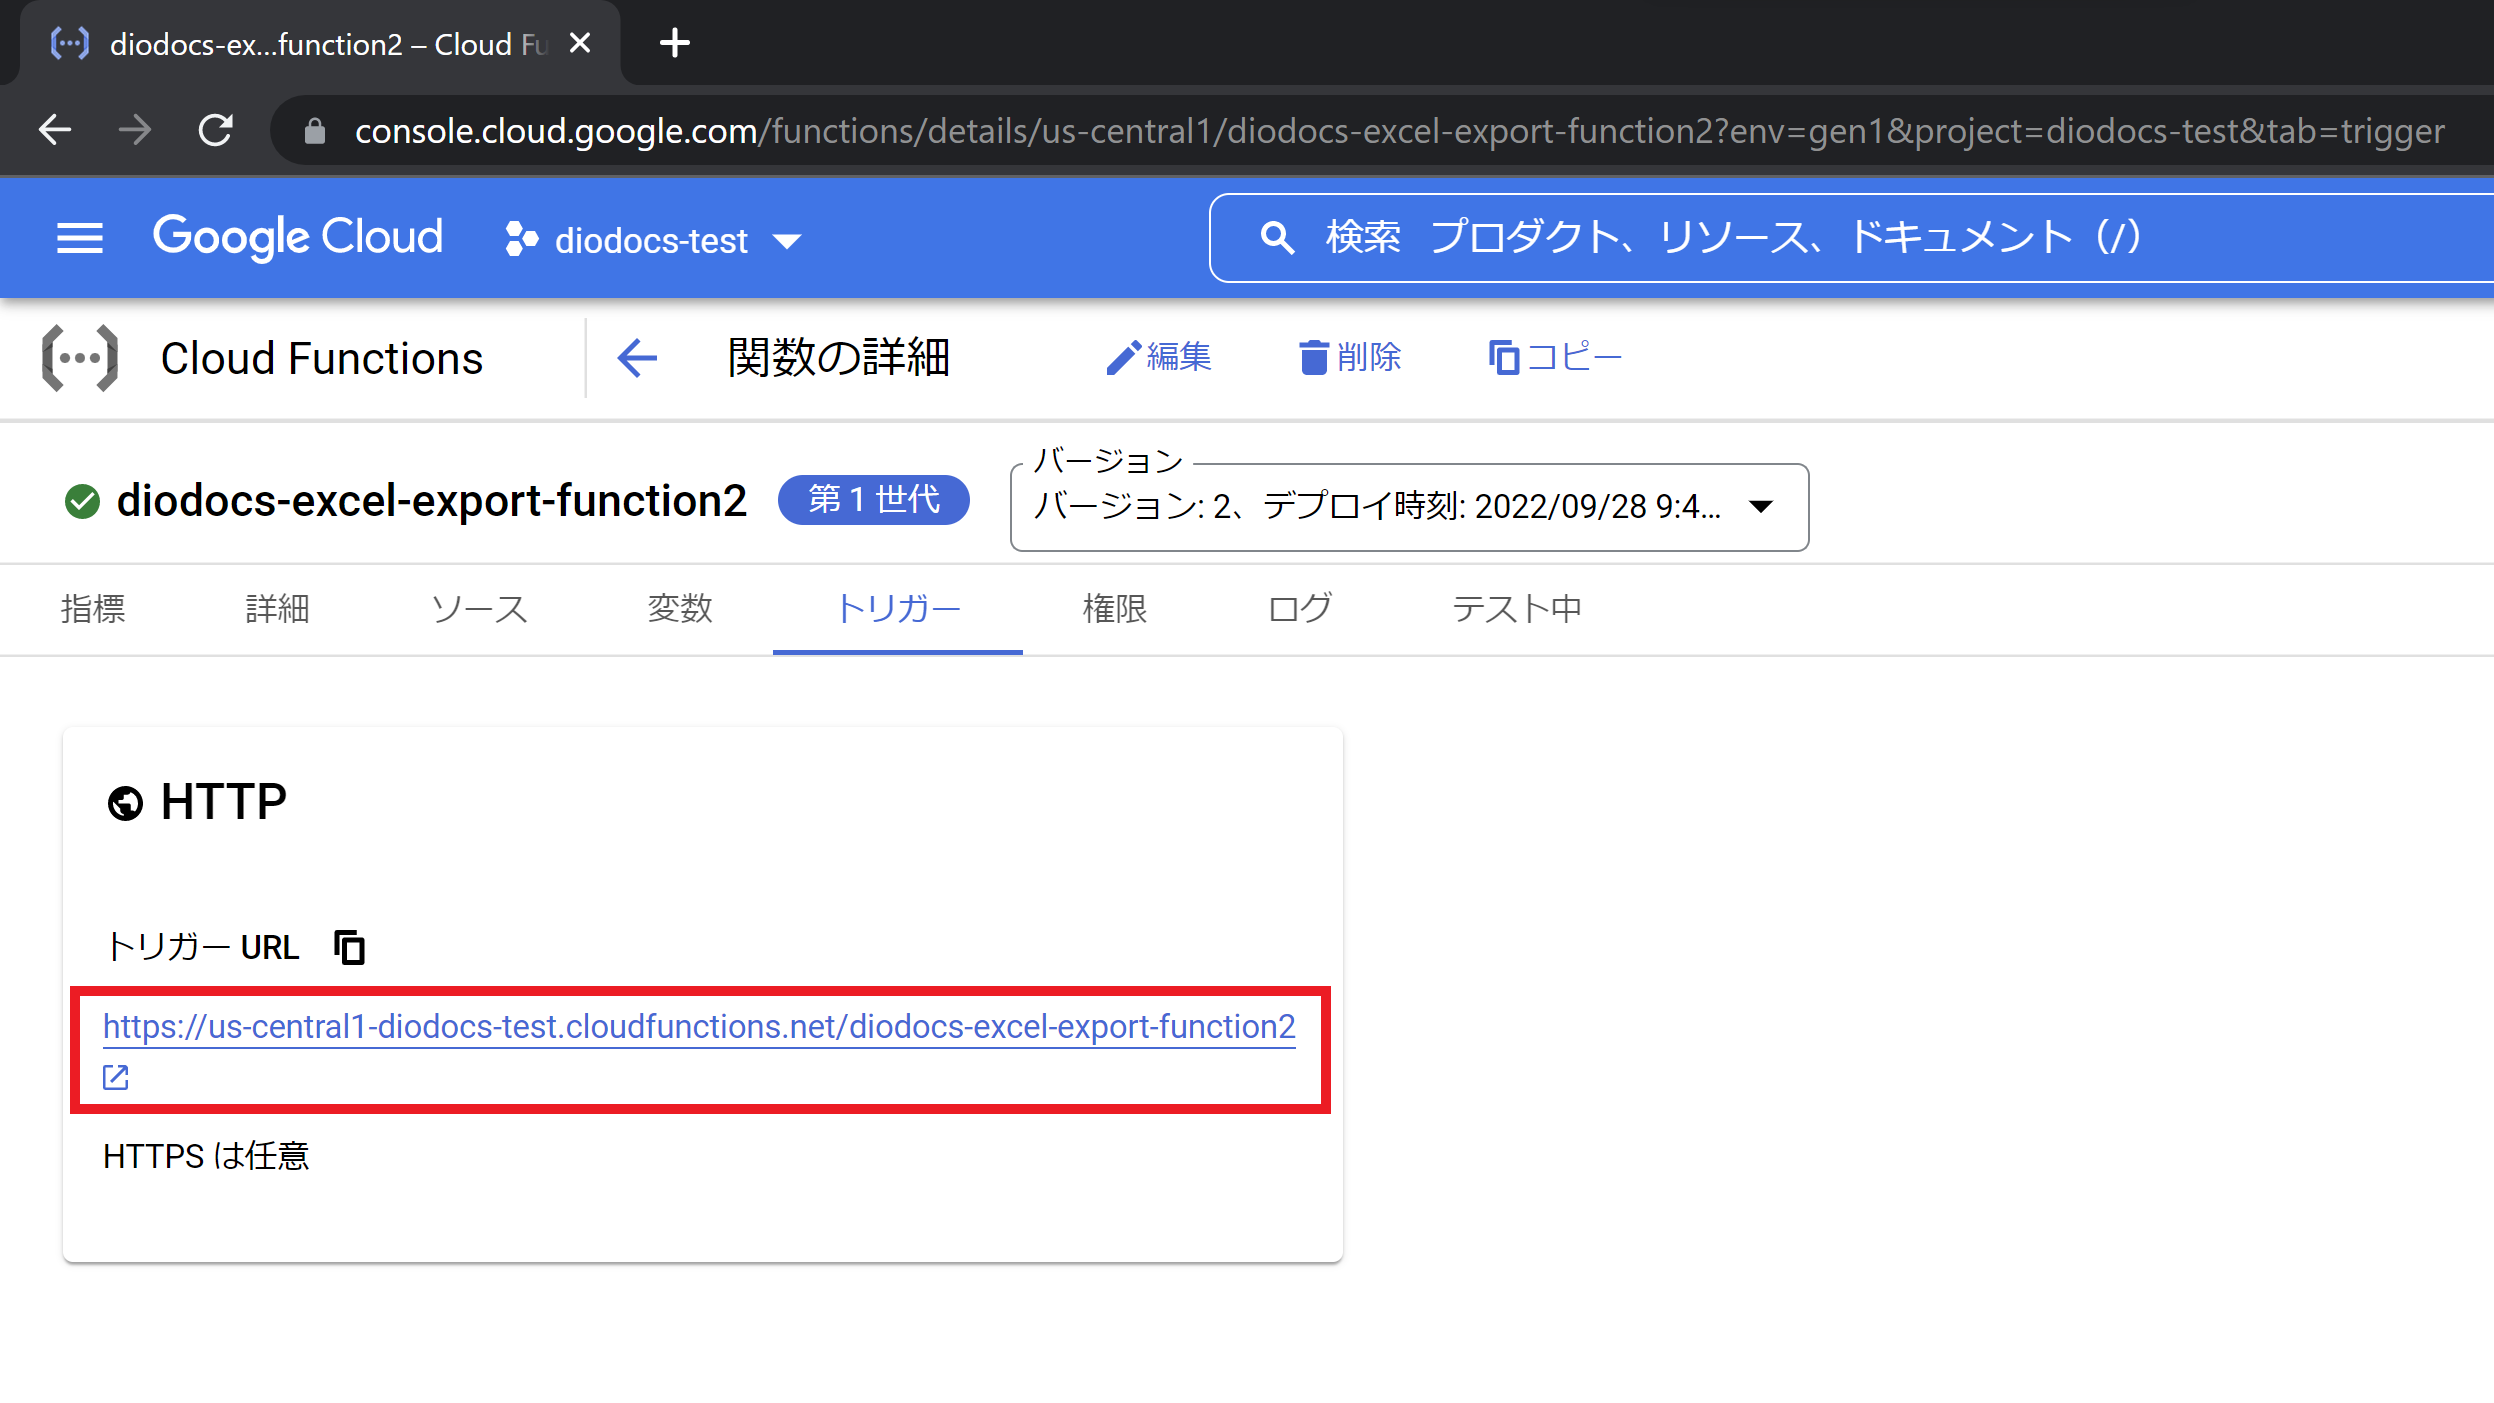Click the Cloud Functions product icon

point(80,358)
